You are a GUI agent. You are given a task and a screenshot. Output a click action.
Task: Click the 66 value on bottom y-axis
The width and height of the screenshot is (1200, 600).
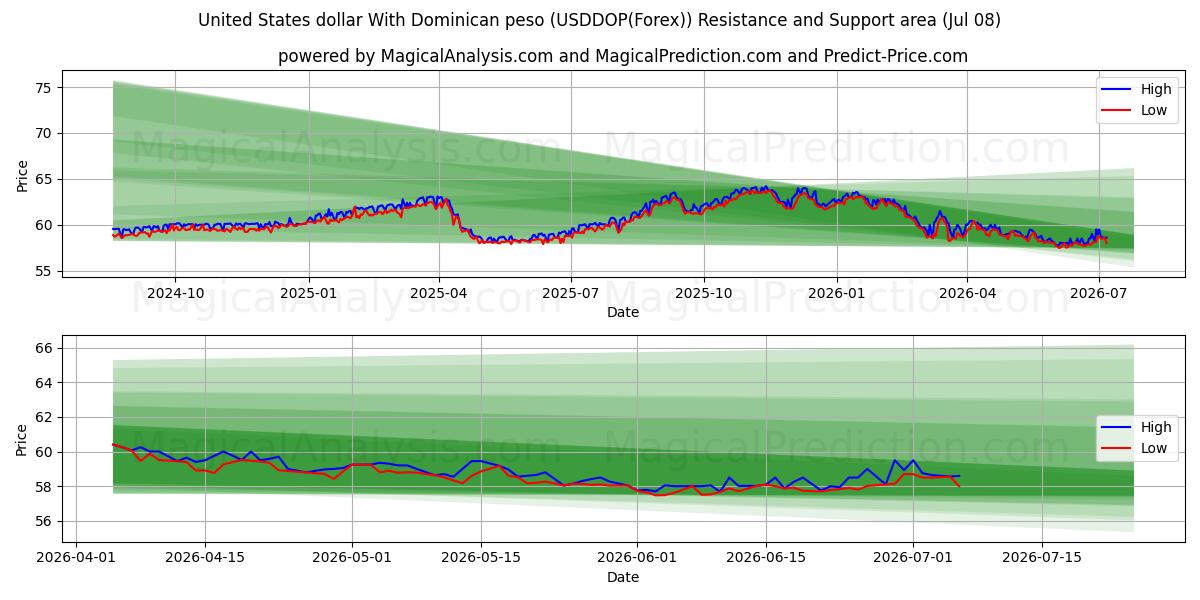click(46, 348)
